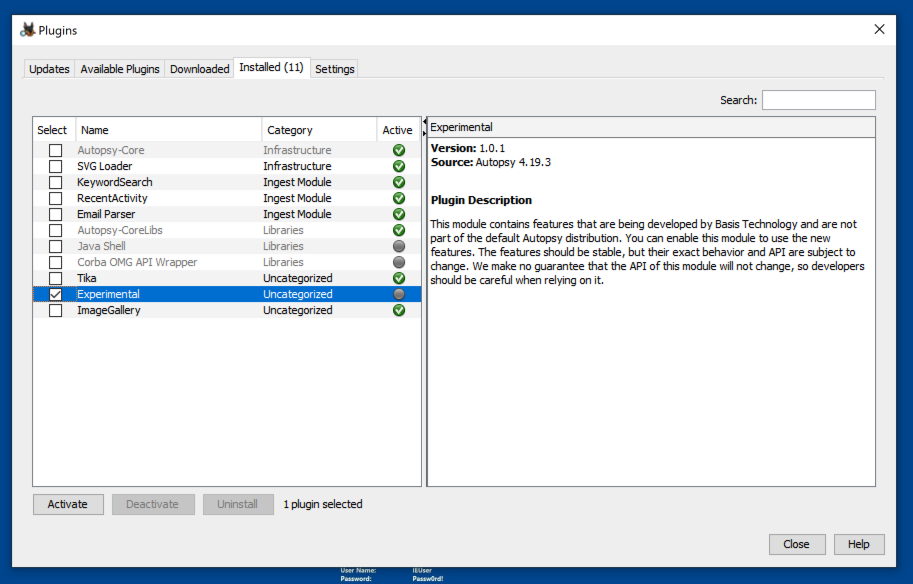The height and width of the screenshot is (584, 913).
Task: Click green active icon in ImageGallery row
Action: [x=399, y=310]
